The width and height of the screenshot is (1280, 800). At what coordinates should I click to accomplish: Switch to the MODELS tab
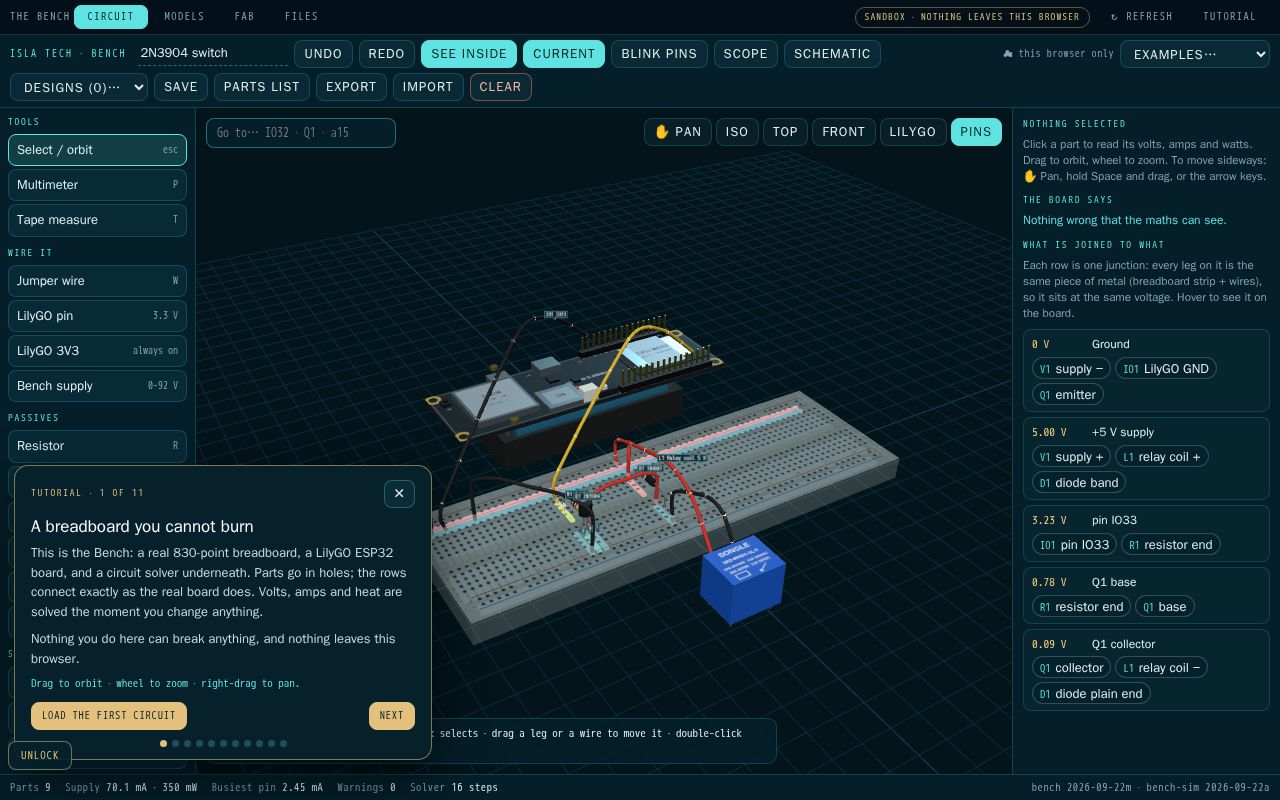184,16
